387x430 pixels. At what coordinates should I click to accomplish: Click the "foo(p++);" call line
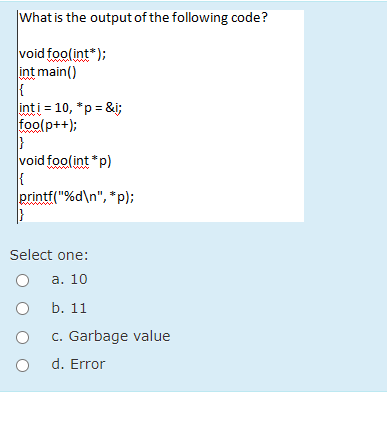tap(48, 125)
